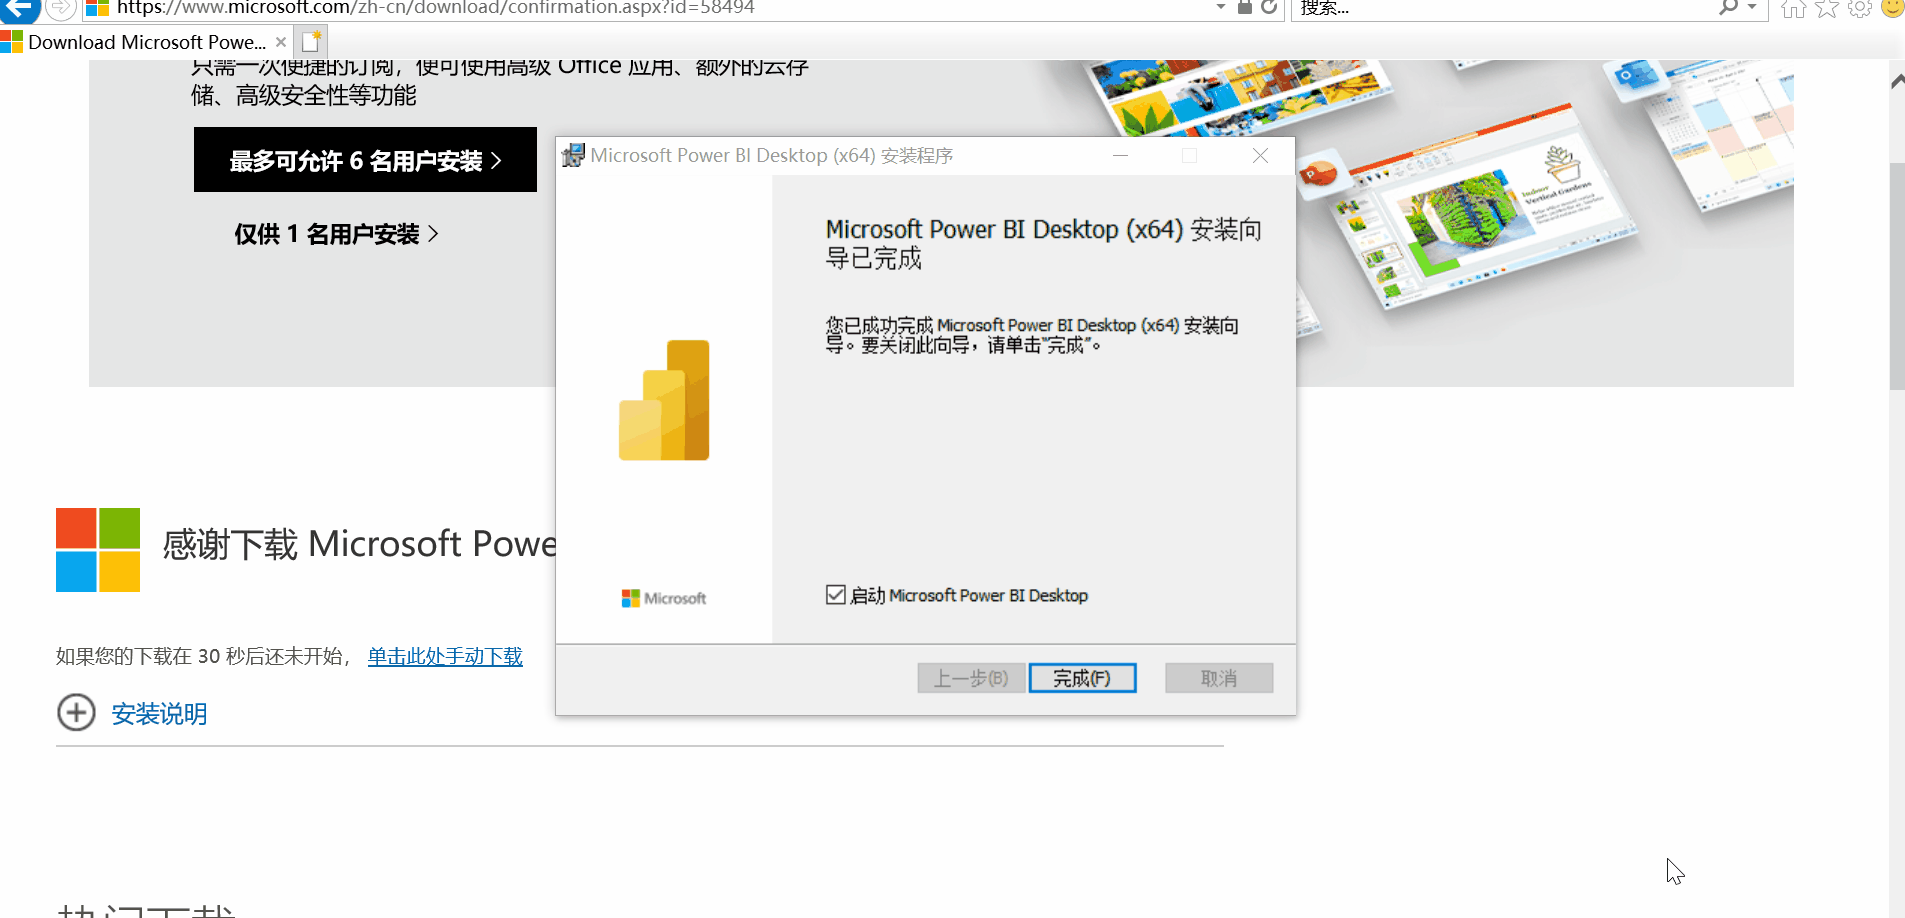Click the Microsoft four-square logo on the webpage

click(x=97, y=550)
